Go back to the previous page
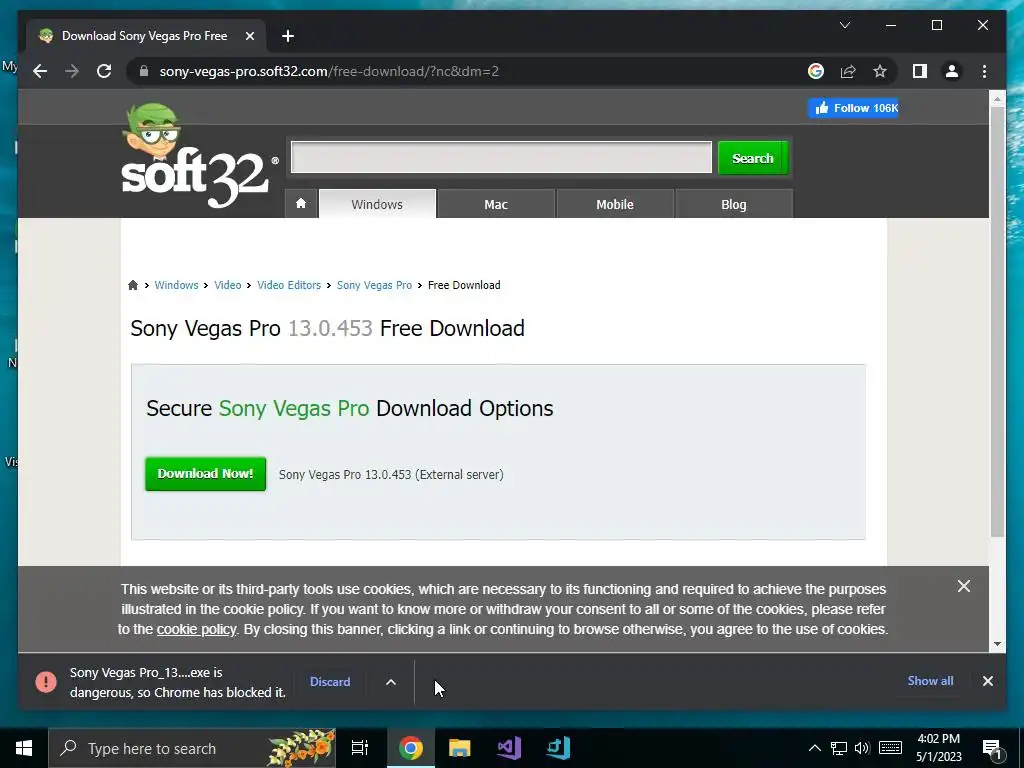Screen dimensions: 1024x768 point(40,71)
